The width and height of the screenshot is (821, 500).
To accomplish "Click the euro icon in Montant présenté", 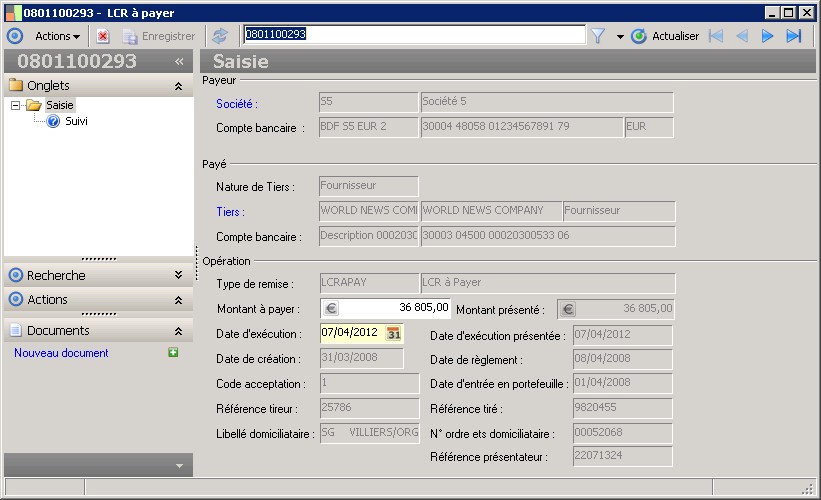I will (x=568, y=309).
